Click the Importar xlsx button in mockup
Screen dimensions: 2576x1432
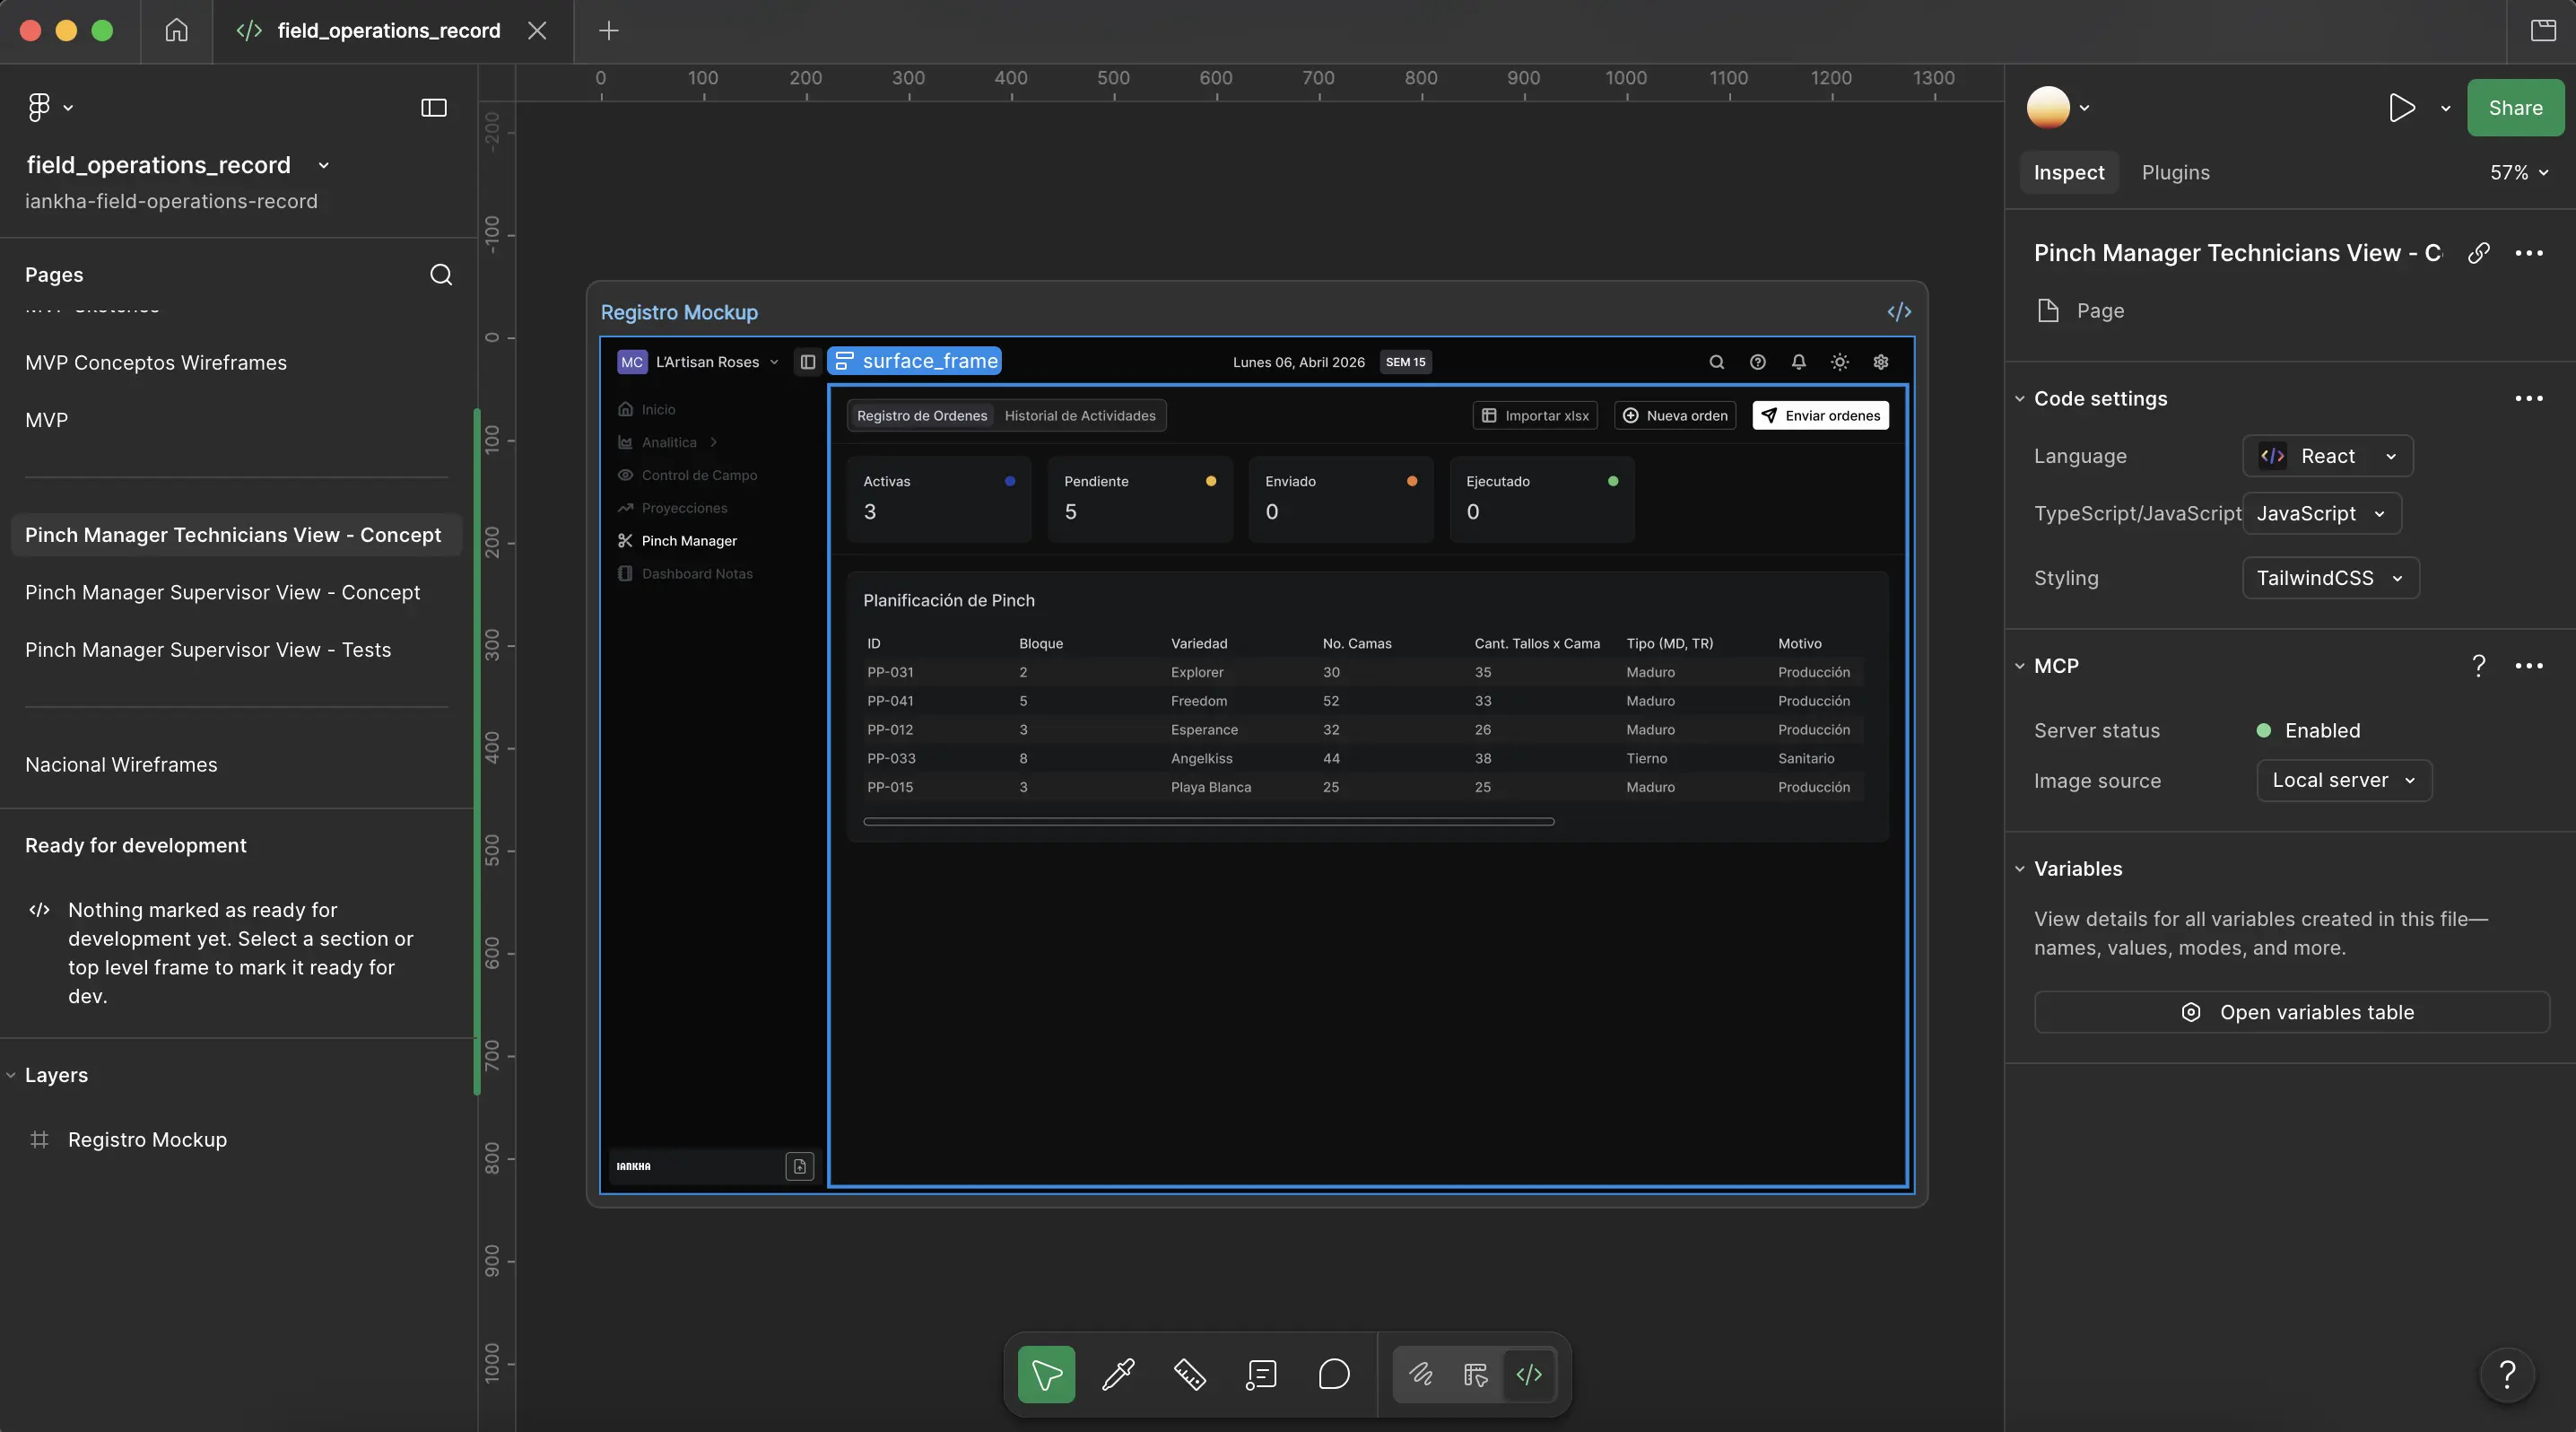coord(1535,415)
